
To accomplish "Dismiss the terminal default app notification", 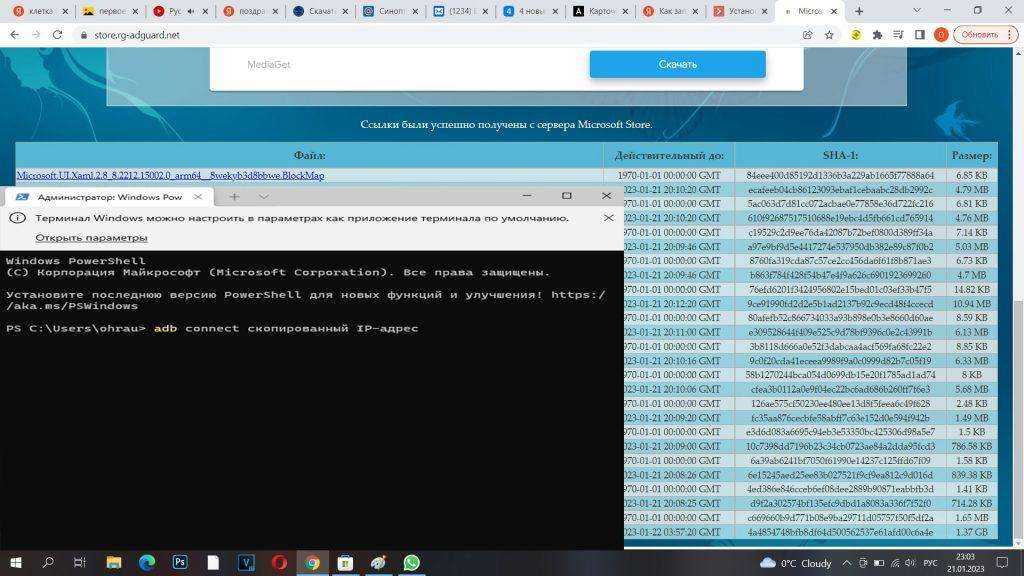I will tap(608, 217).
